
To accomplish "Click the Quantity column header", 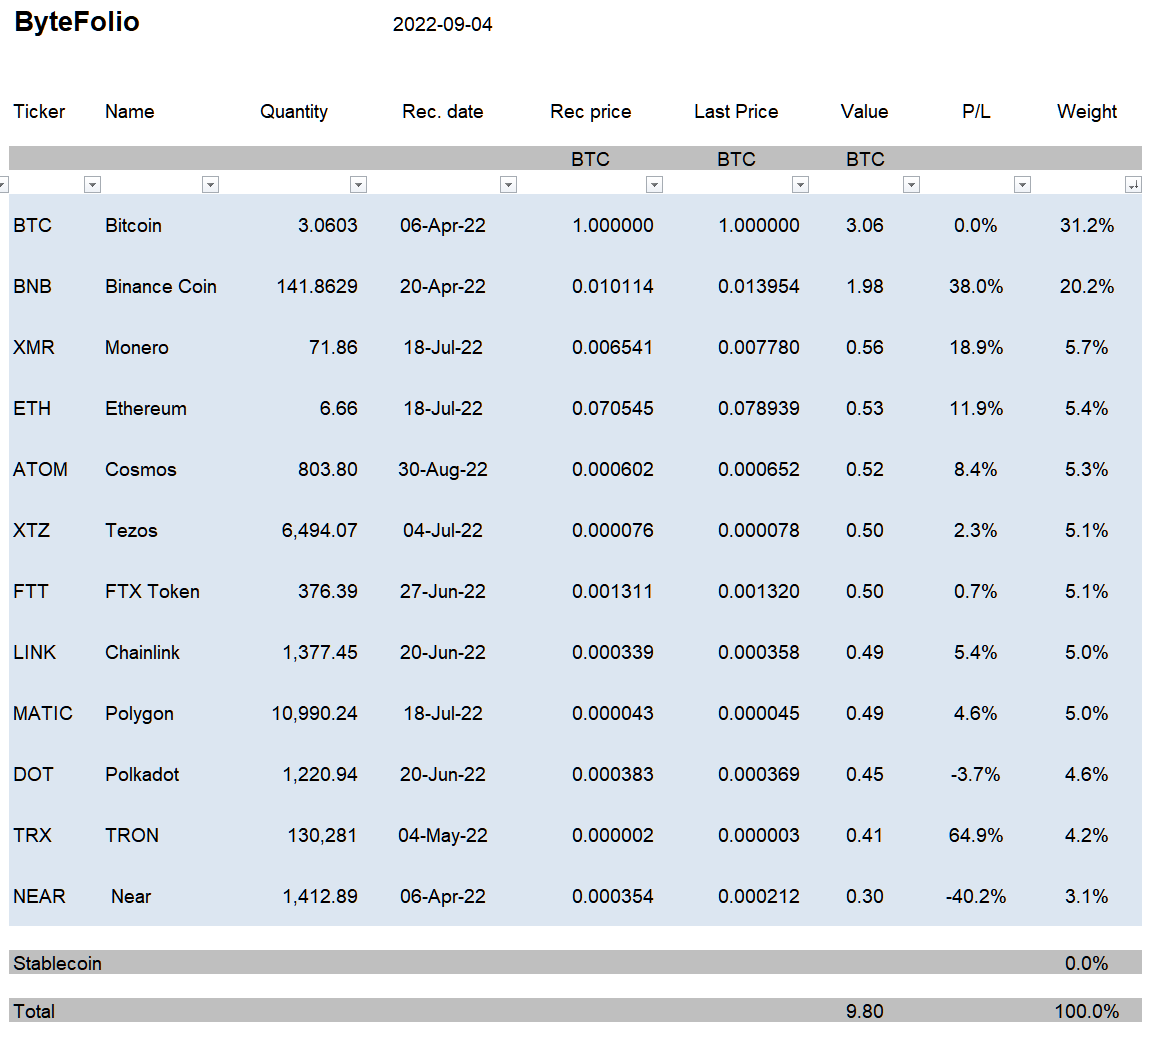I will pyautogui.click(x=294, y=111).
